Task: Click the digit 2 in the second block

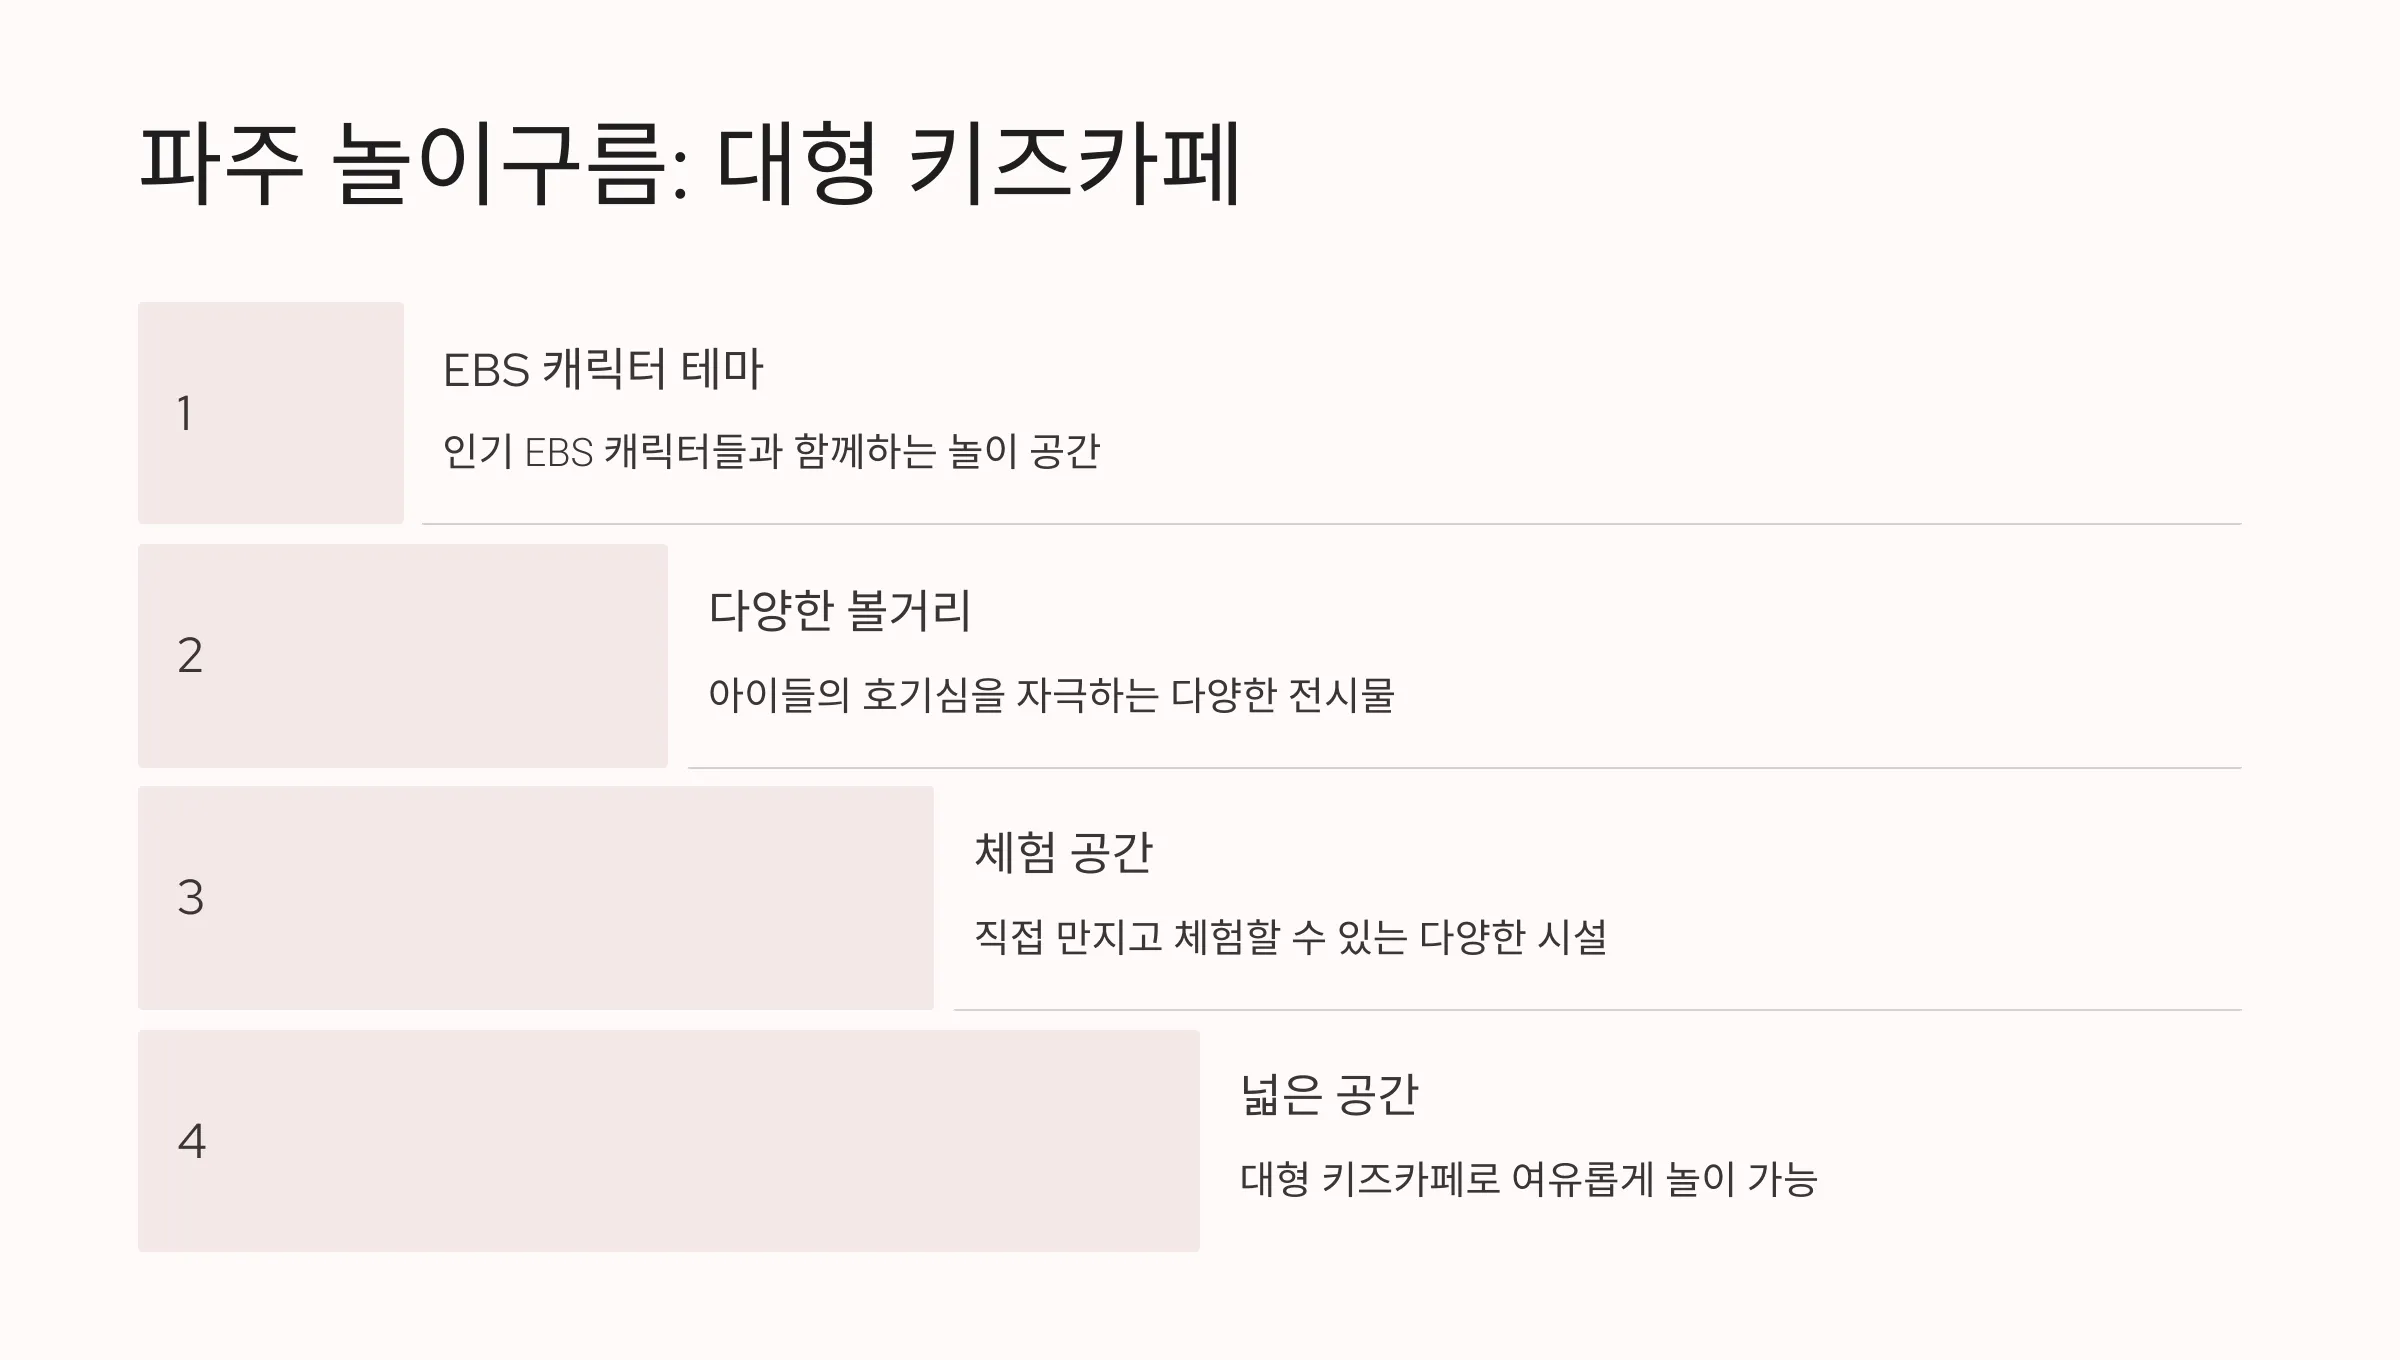Action: (190, 656)
